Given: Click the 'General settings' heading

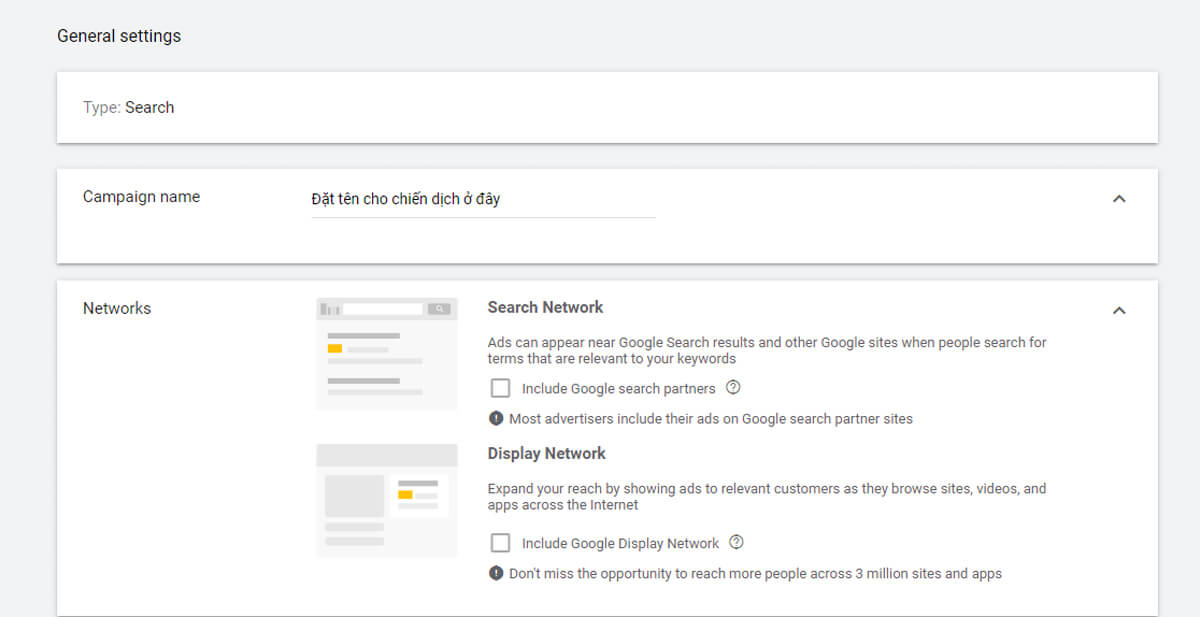Looking at the screenshot, I should 119,36.
